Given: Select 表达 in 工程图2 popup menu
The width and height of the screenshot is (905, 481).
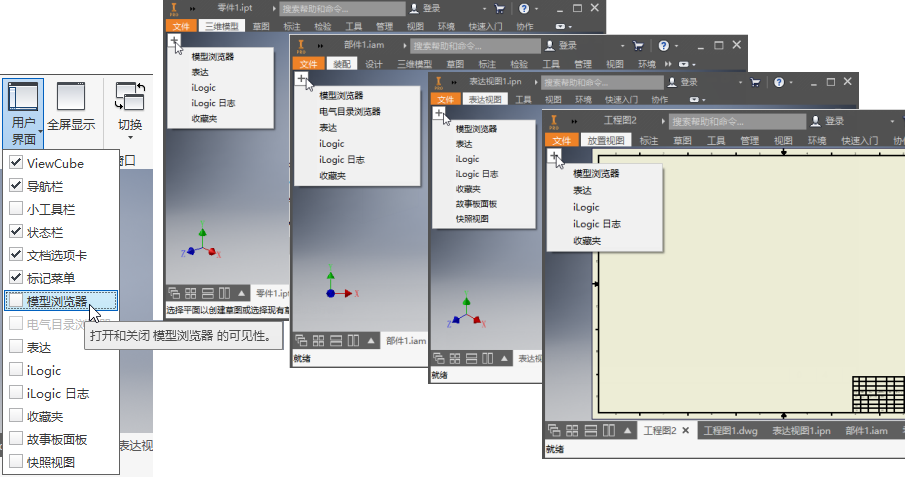Looking at the screenshot, I should click(582, 191).
